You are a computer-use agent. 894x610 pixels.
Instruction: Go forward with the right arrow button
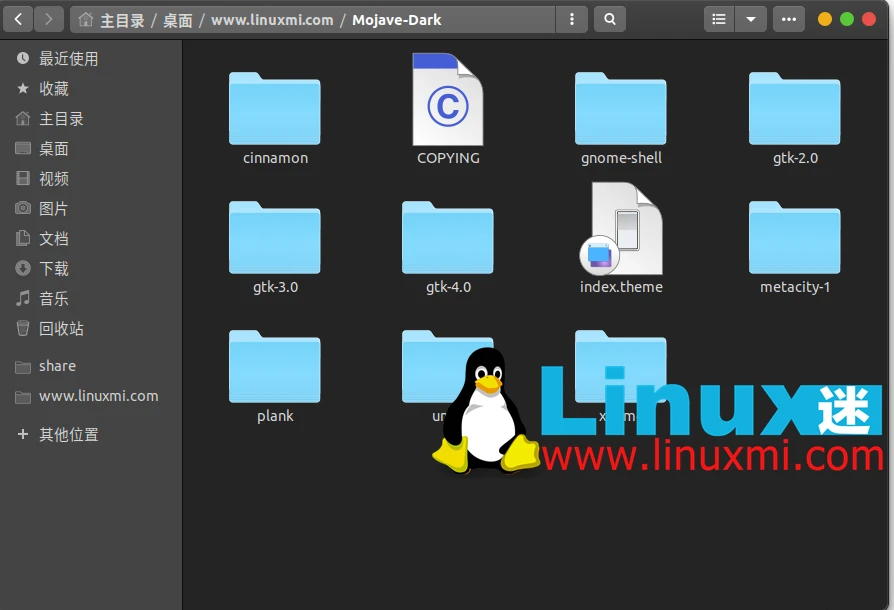pos(48,19)
